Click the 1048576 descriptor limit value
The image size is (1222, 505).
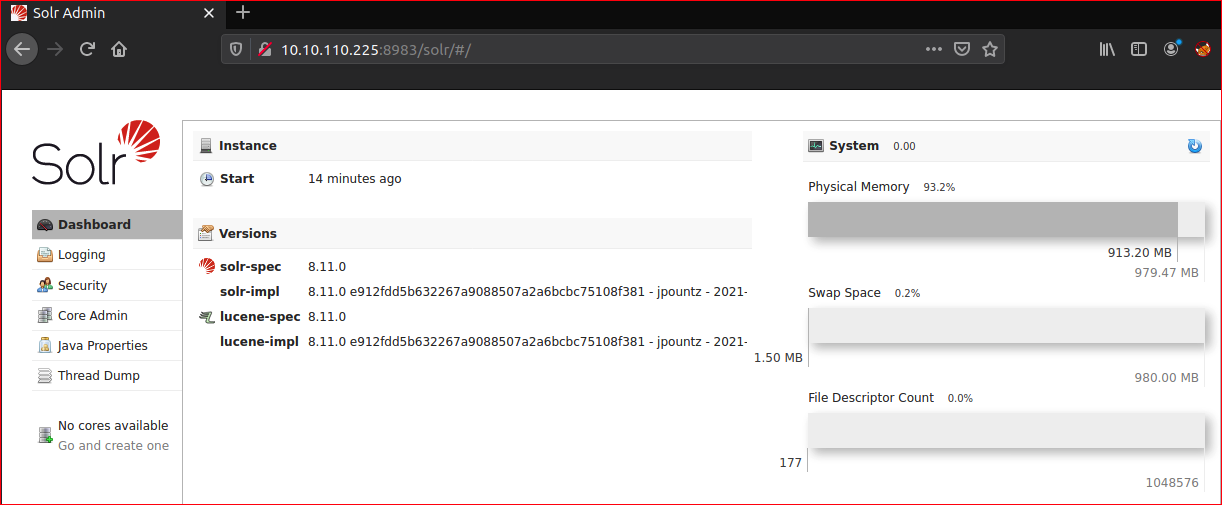click(1172, 483)
